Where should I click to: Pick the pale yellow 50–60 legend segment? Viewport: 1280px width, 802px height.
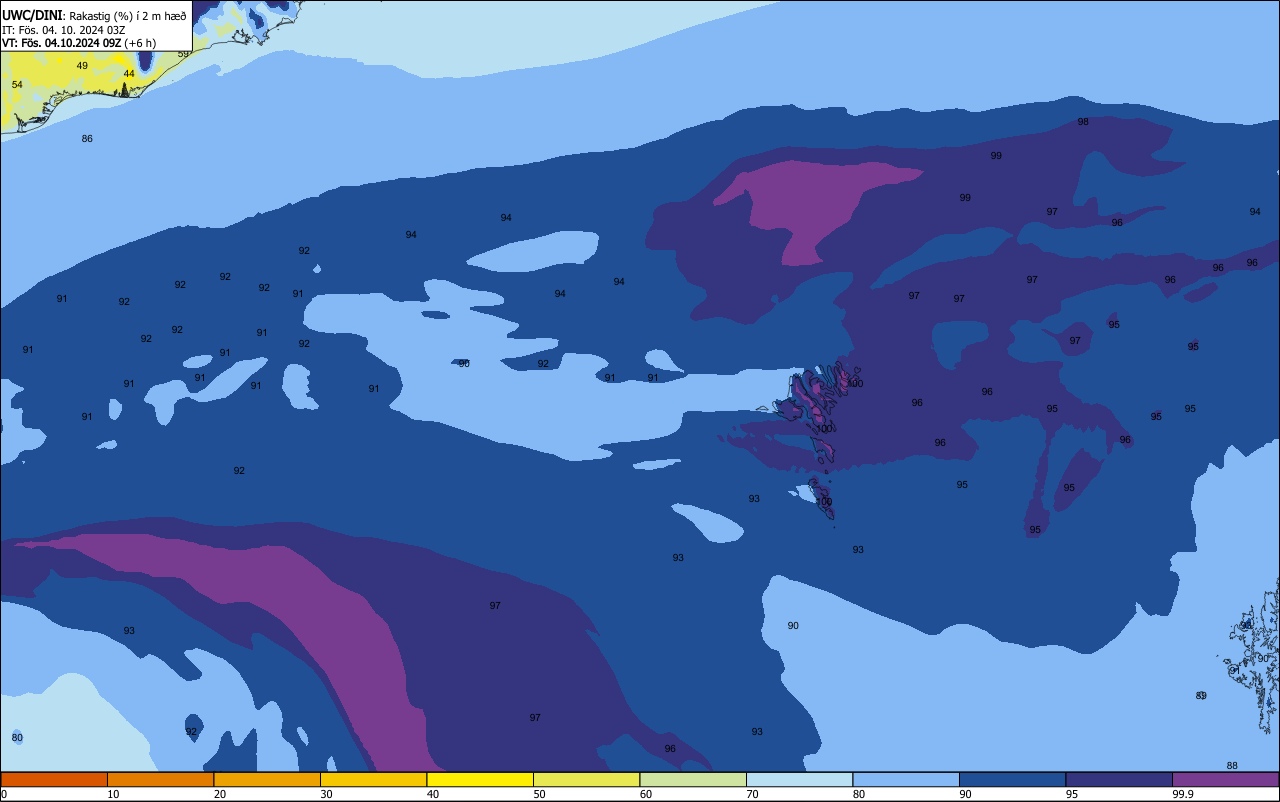tap(586, 779)
